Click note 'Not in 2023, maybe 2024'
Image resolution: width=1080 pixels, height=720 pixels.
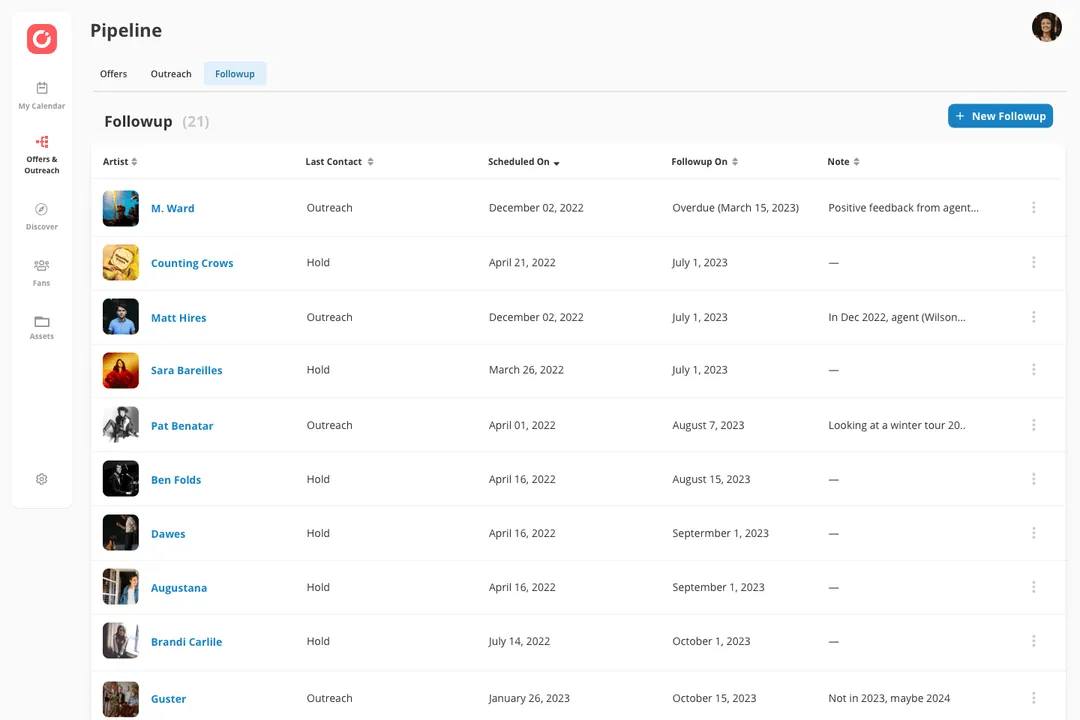point(889,698)
